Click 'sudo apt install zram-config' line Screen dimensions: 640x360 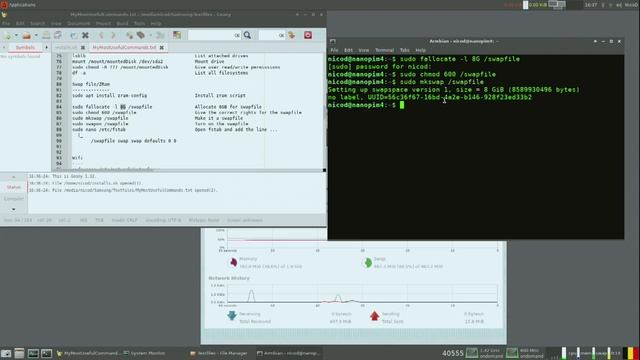point(109,95)
